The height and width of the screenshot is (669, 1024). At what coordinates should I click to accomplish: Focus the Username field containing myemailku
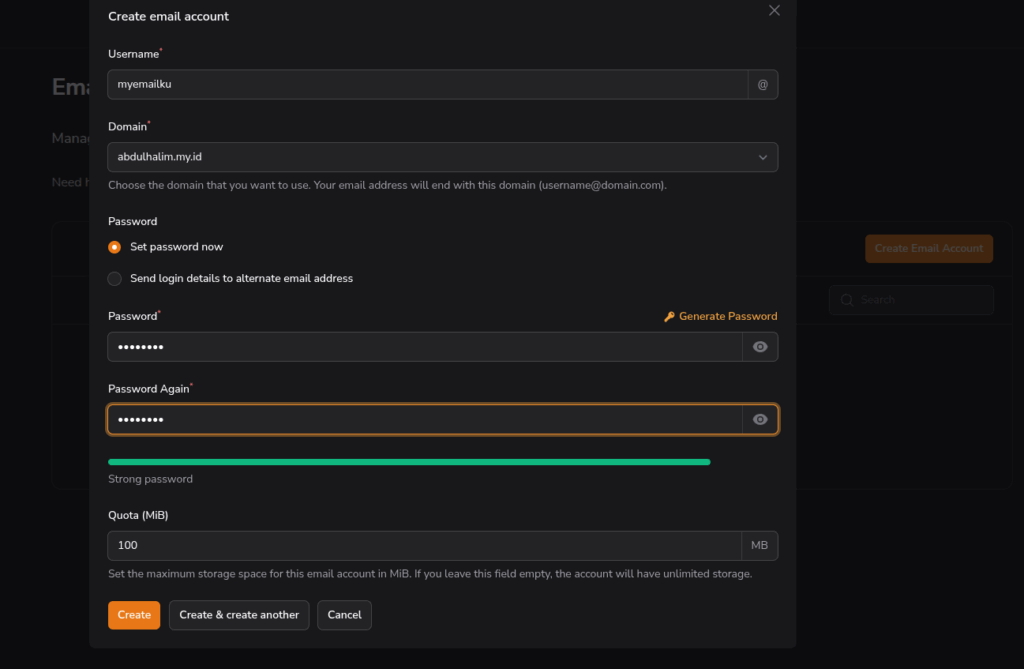(426, 85)
